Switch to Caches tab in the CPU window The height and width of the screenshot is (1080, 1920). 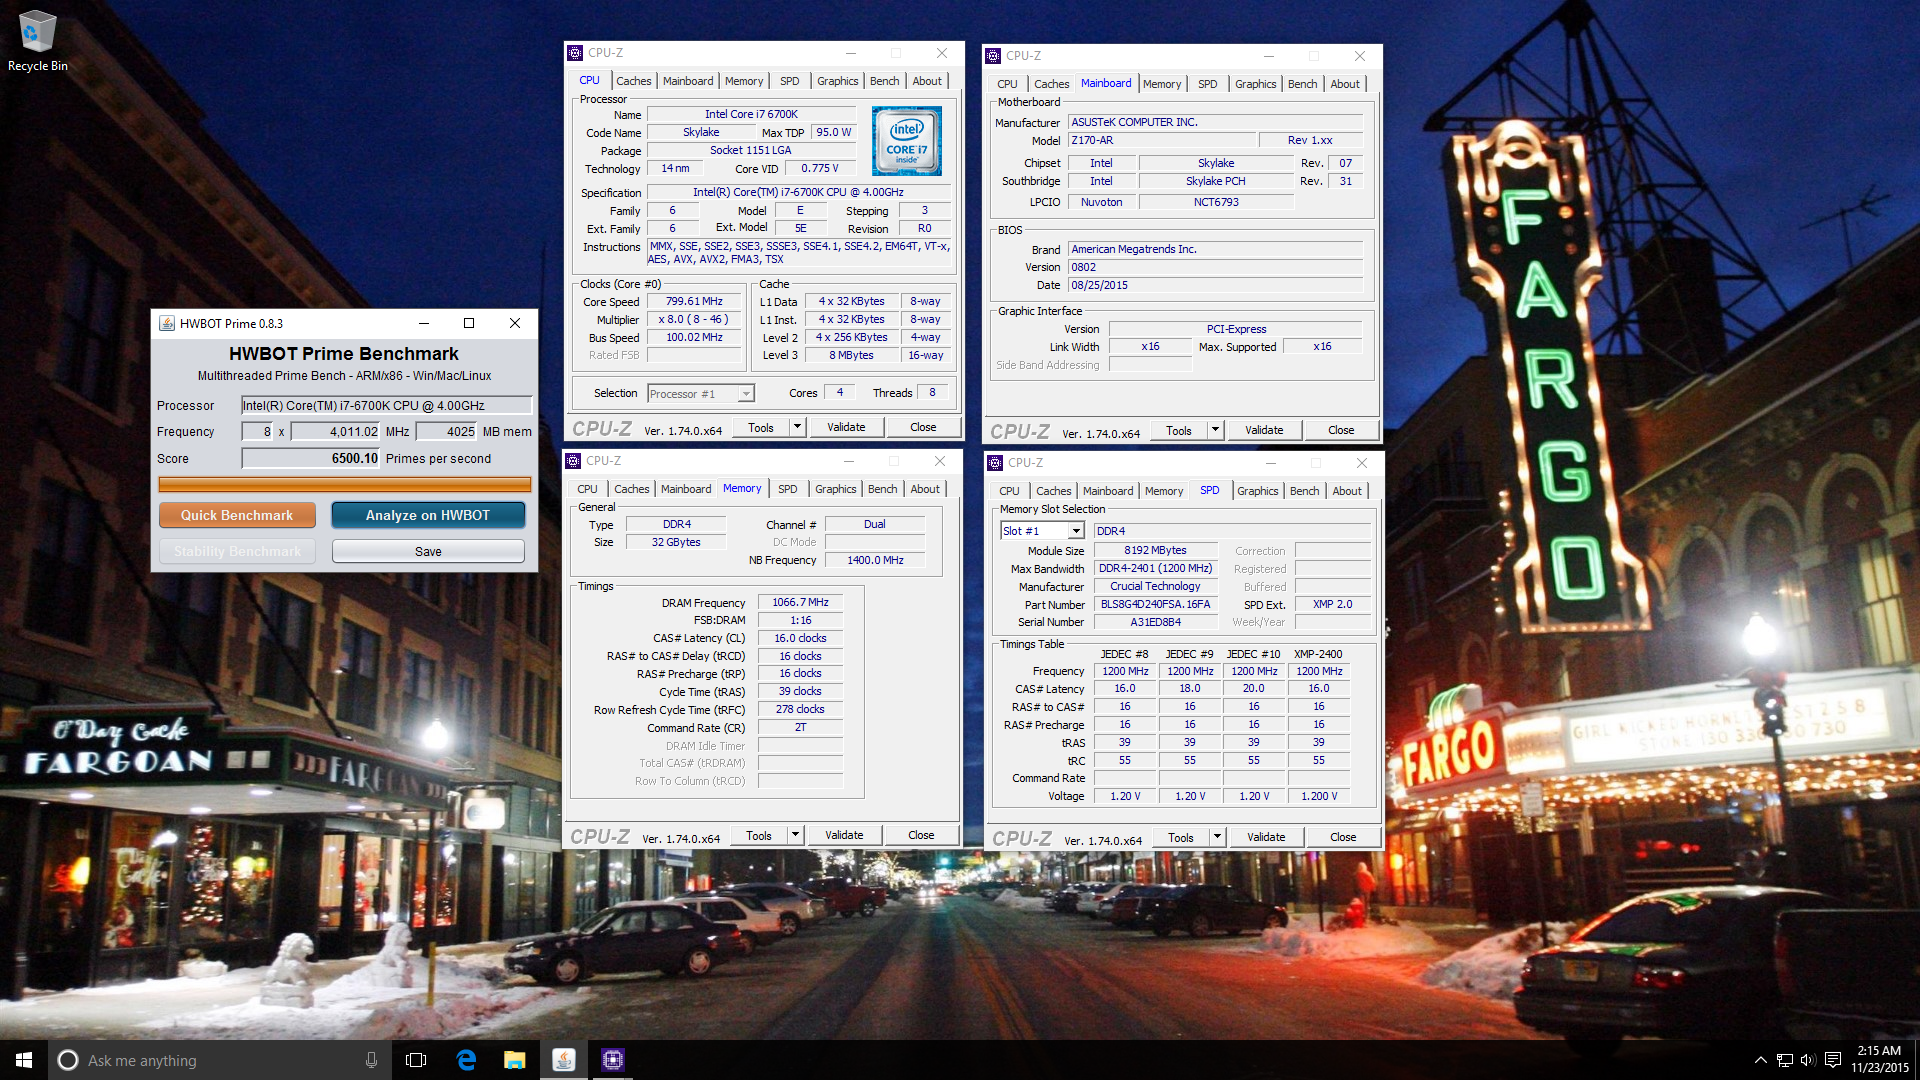(x=633, y=81)
